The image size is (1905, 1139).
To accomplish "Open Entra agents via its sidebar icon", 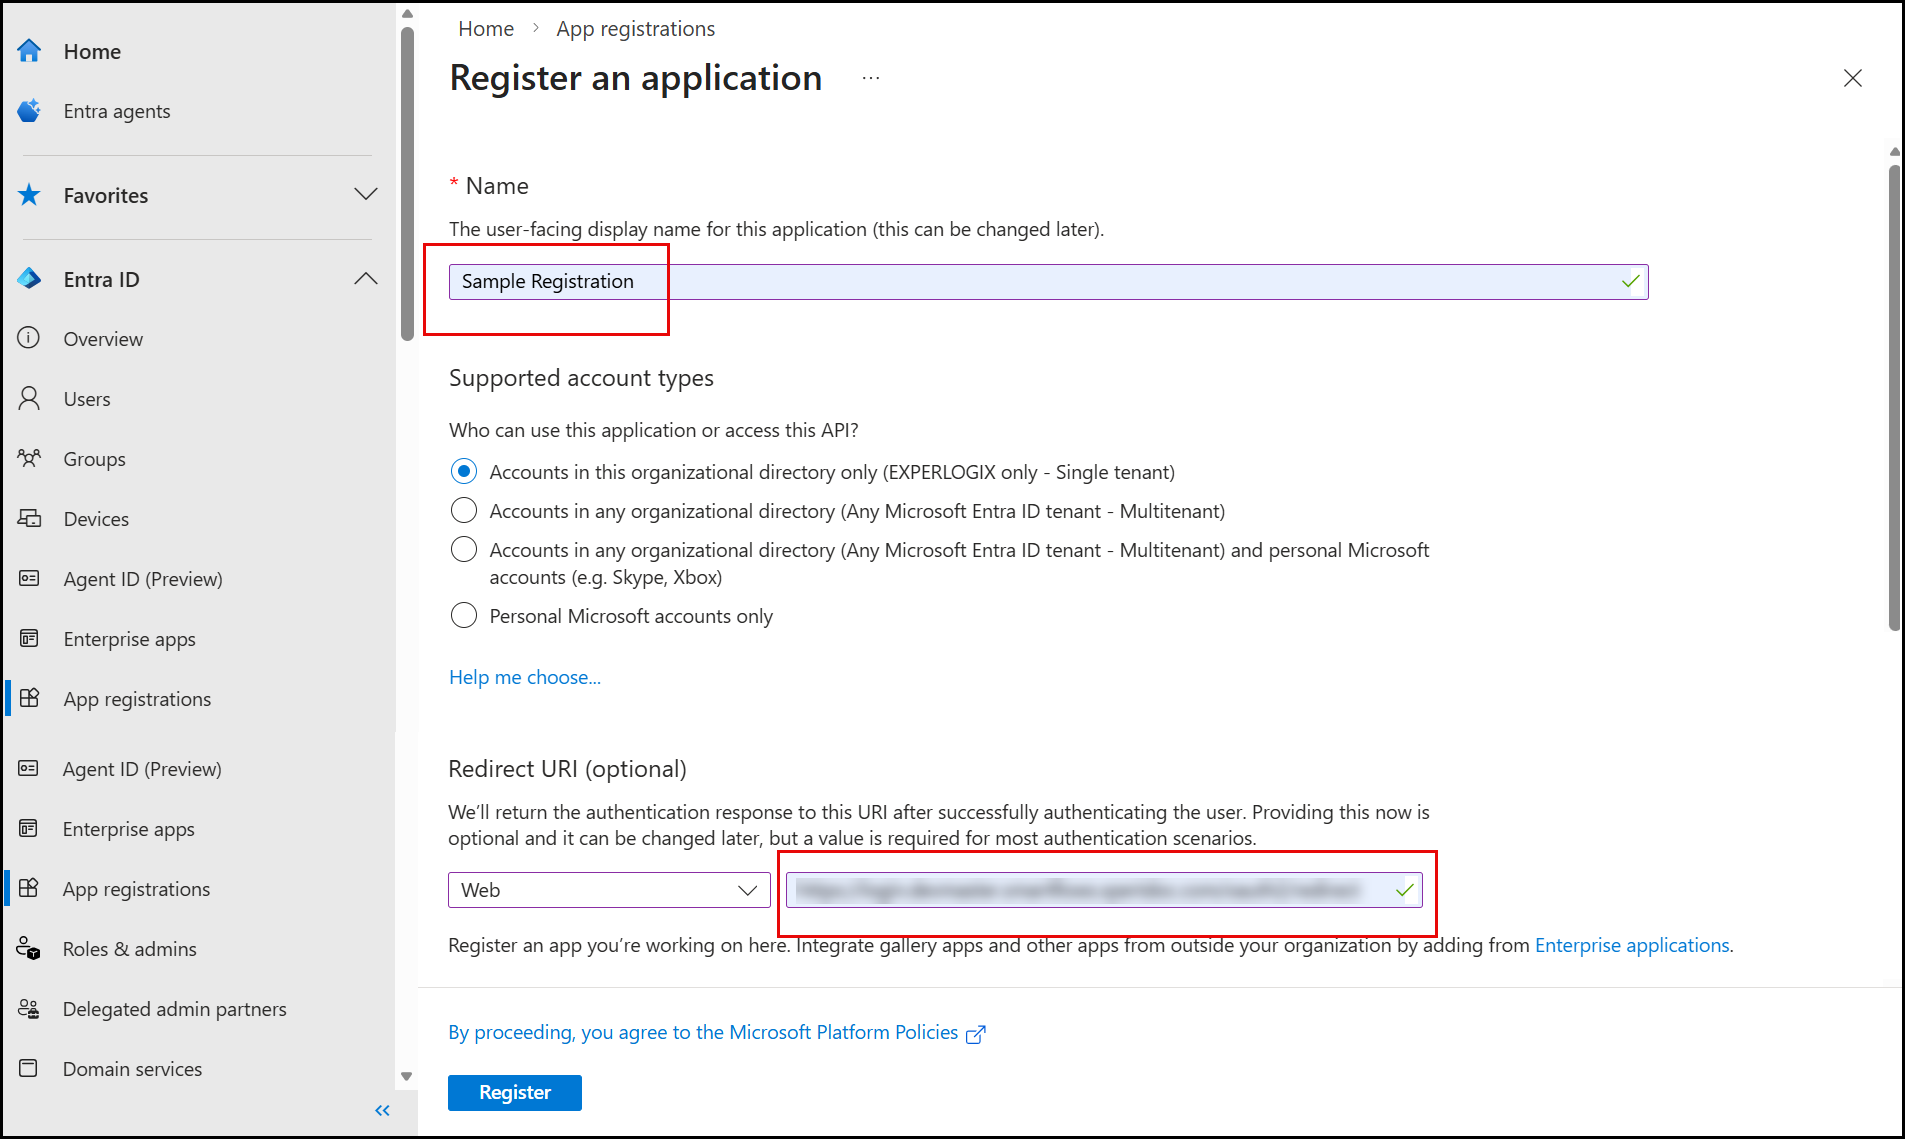I will click(29, 111).
